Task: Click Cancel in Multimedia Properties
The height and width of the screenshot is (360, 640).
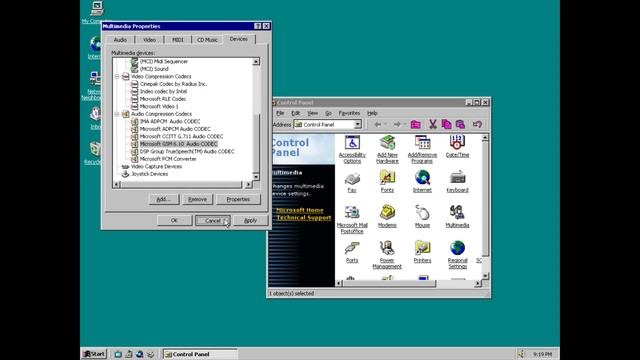Action: click(x=213, y=220)
